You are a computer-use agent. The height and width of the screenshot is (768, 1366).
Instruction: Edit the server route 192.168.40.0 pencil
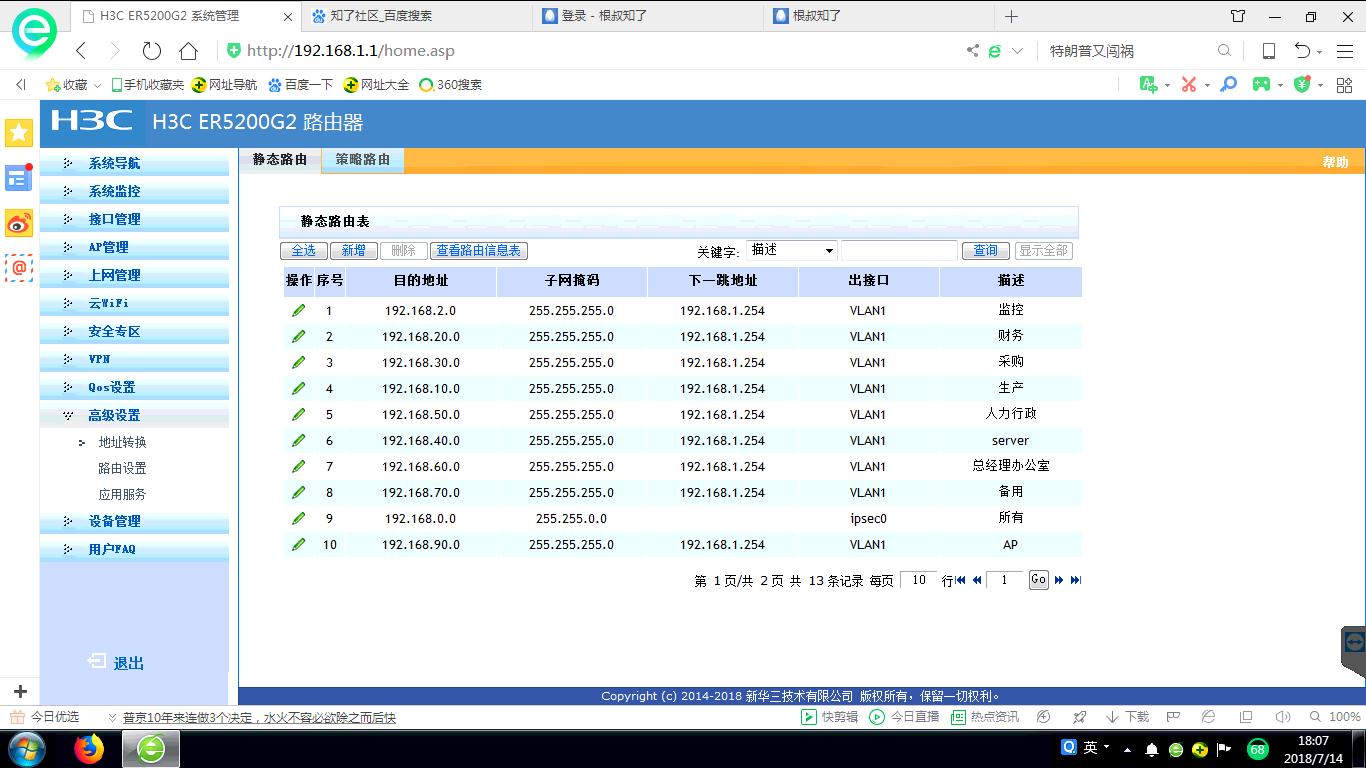(298, 441)
